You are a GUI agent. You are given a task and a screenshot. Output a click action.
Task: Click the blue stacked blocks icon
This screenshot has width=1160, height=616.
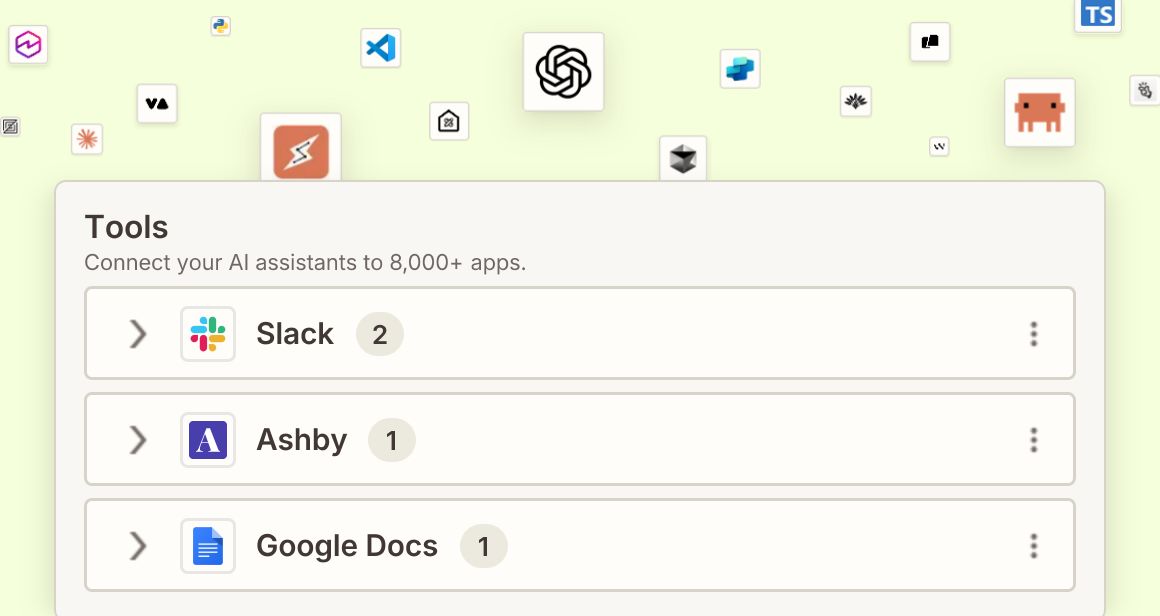point(740,69)
